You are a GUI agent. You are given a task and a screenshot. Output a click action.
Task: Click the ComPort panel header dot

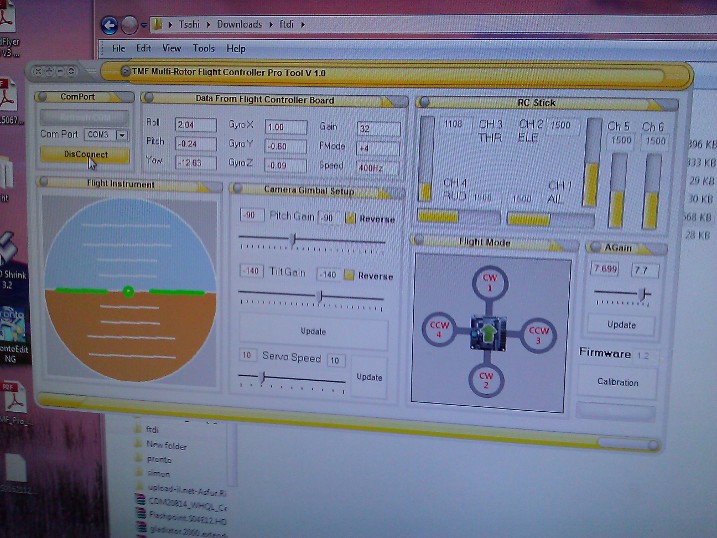(x=43, y=96)
